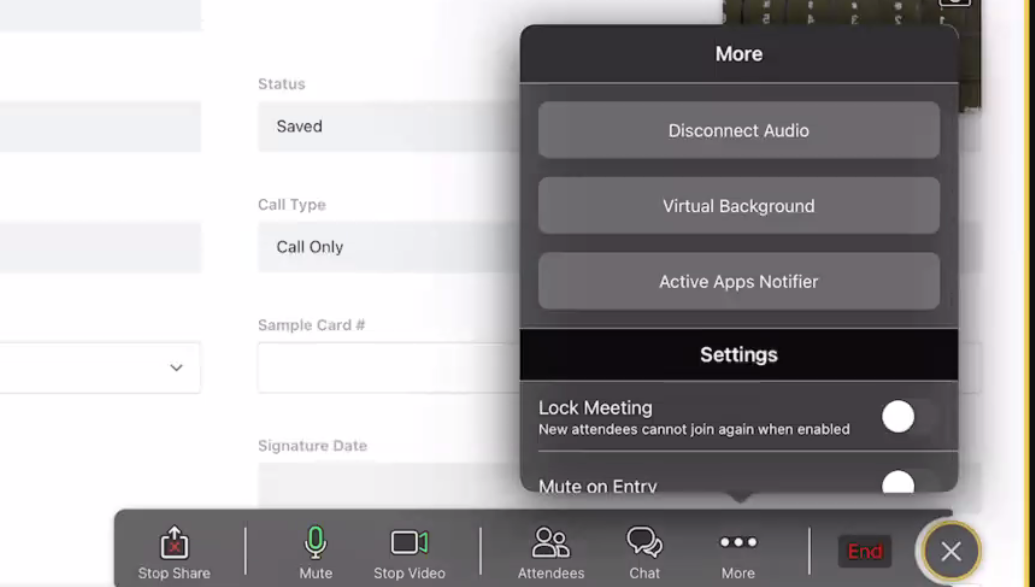Choose Virtual Background from the More menu
The width and height of the screenshot is (1035, 587).
click(x=738, y=206)
